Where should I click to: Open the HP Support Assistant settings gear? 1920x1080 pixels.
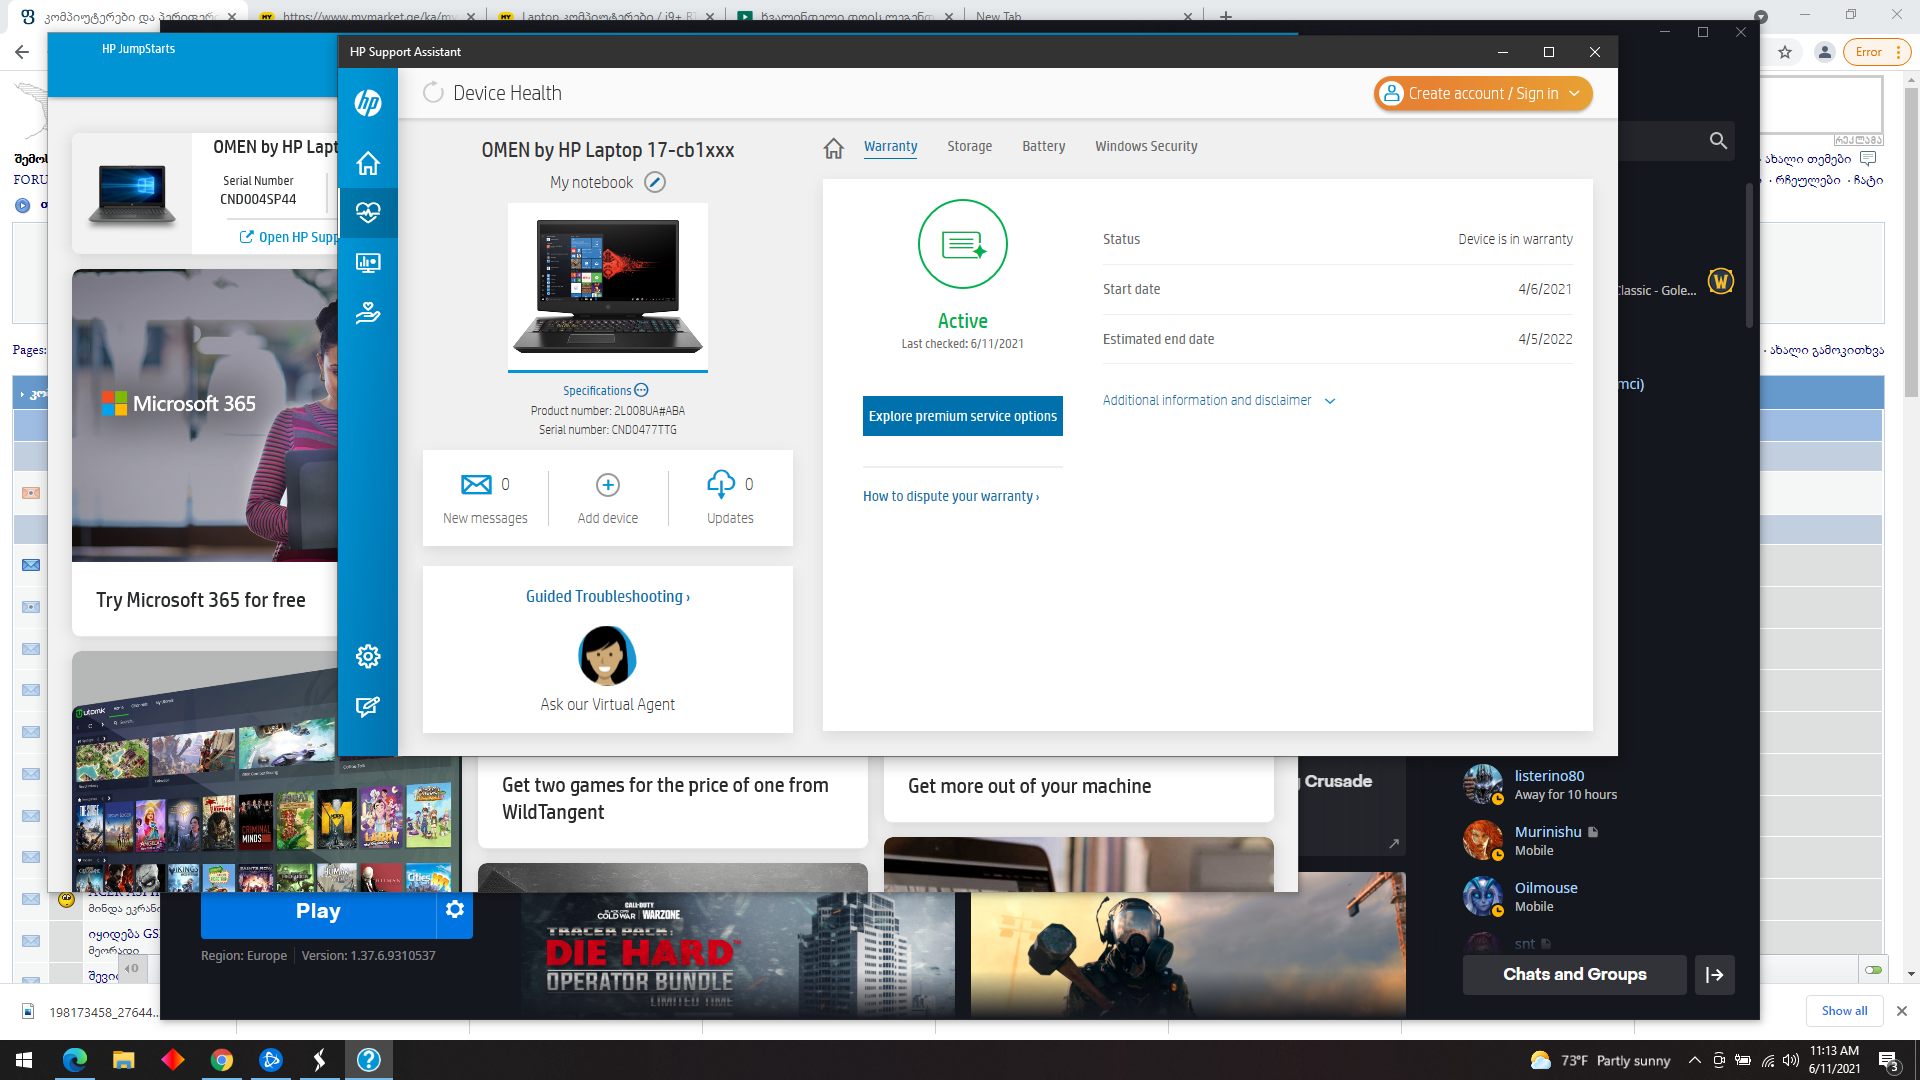pyautogui.click(x=368, y=656)
